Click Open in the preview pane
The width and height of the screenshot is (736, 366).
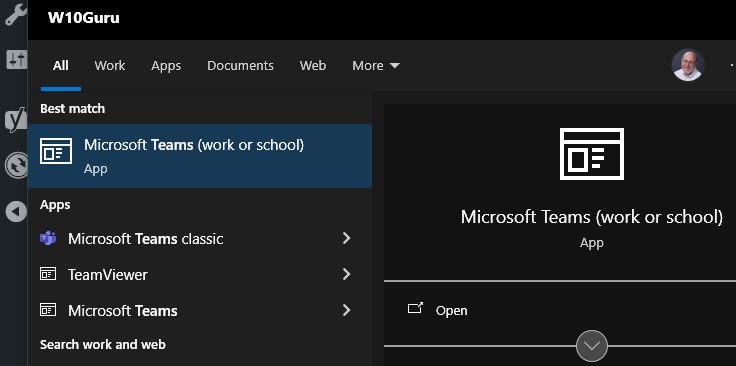(451, 311)
